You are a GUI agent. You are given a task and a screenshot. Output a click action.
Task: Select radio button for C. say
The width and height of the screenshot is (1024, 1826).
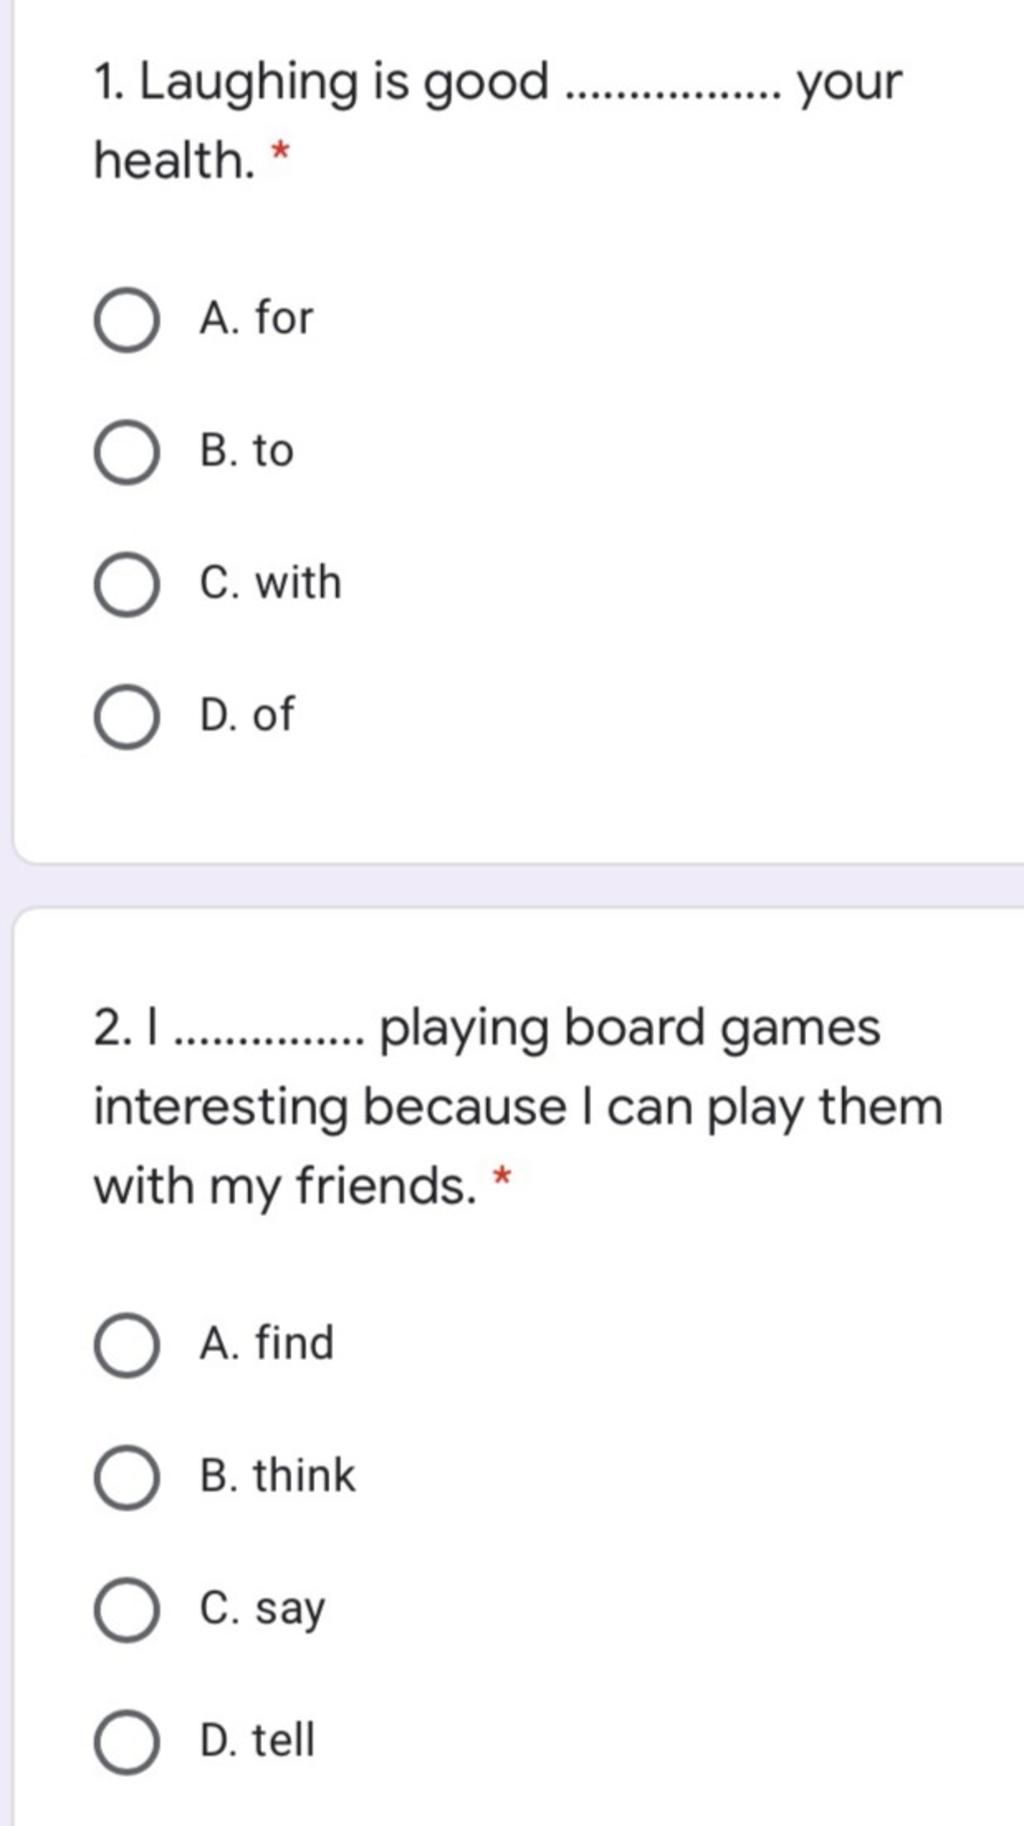click(126, 1609)
